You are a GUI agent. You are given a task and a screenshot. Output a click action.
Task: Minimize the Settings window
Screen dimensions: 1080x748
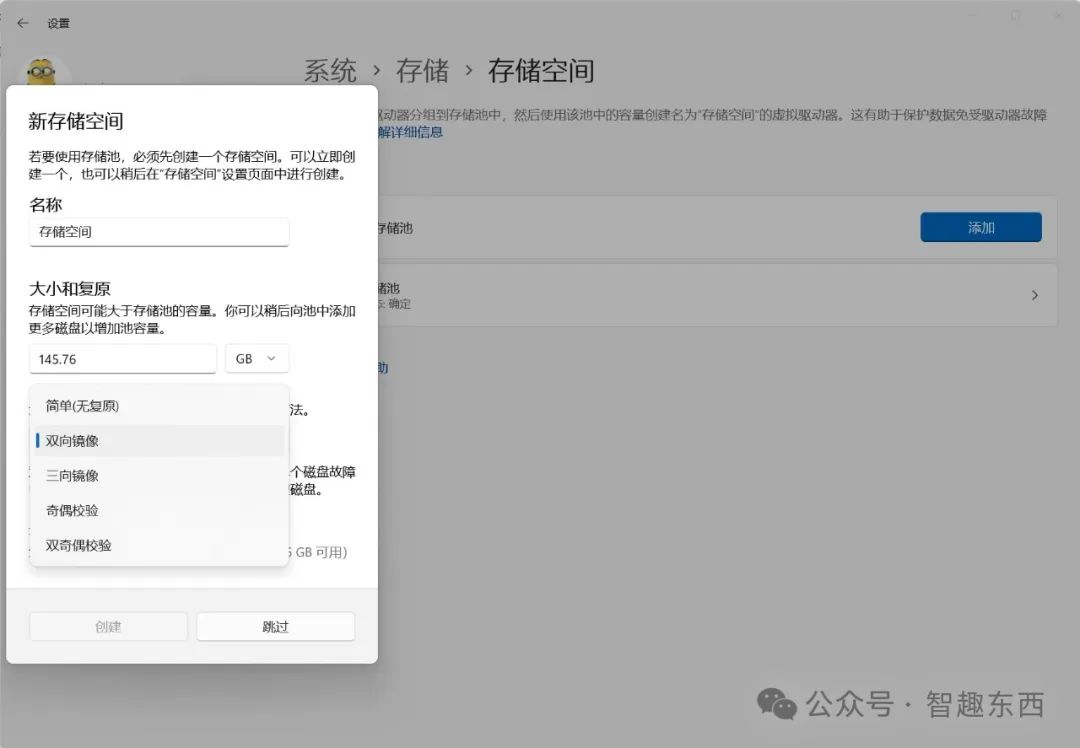point(972,16)
